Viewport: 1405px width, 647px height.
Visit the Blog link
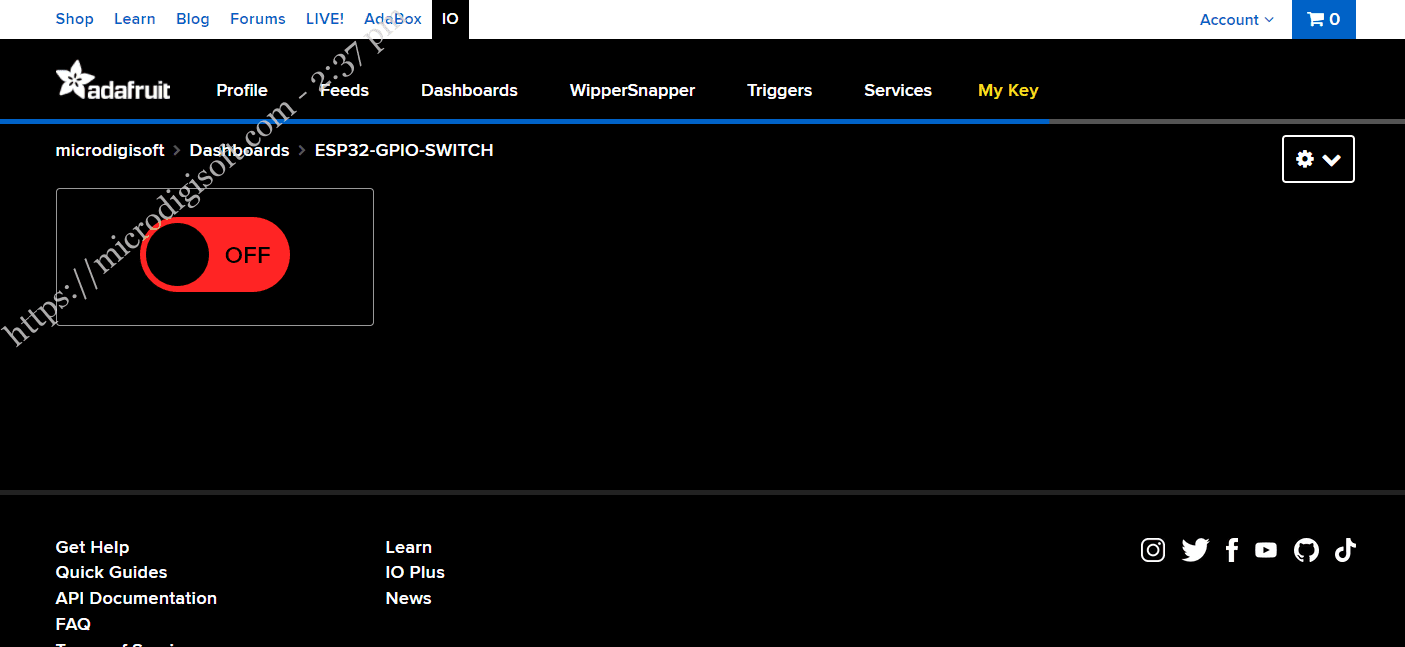point(193,19)
